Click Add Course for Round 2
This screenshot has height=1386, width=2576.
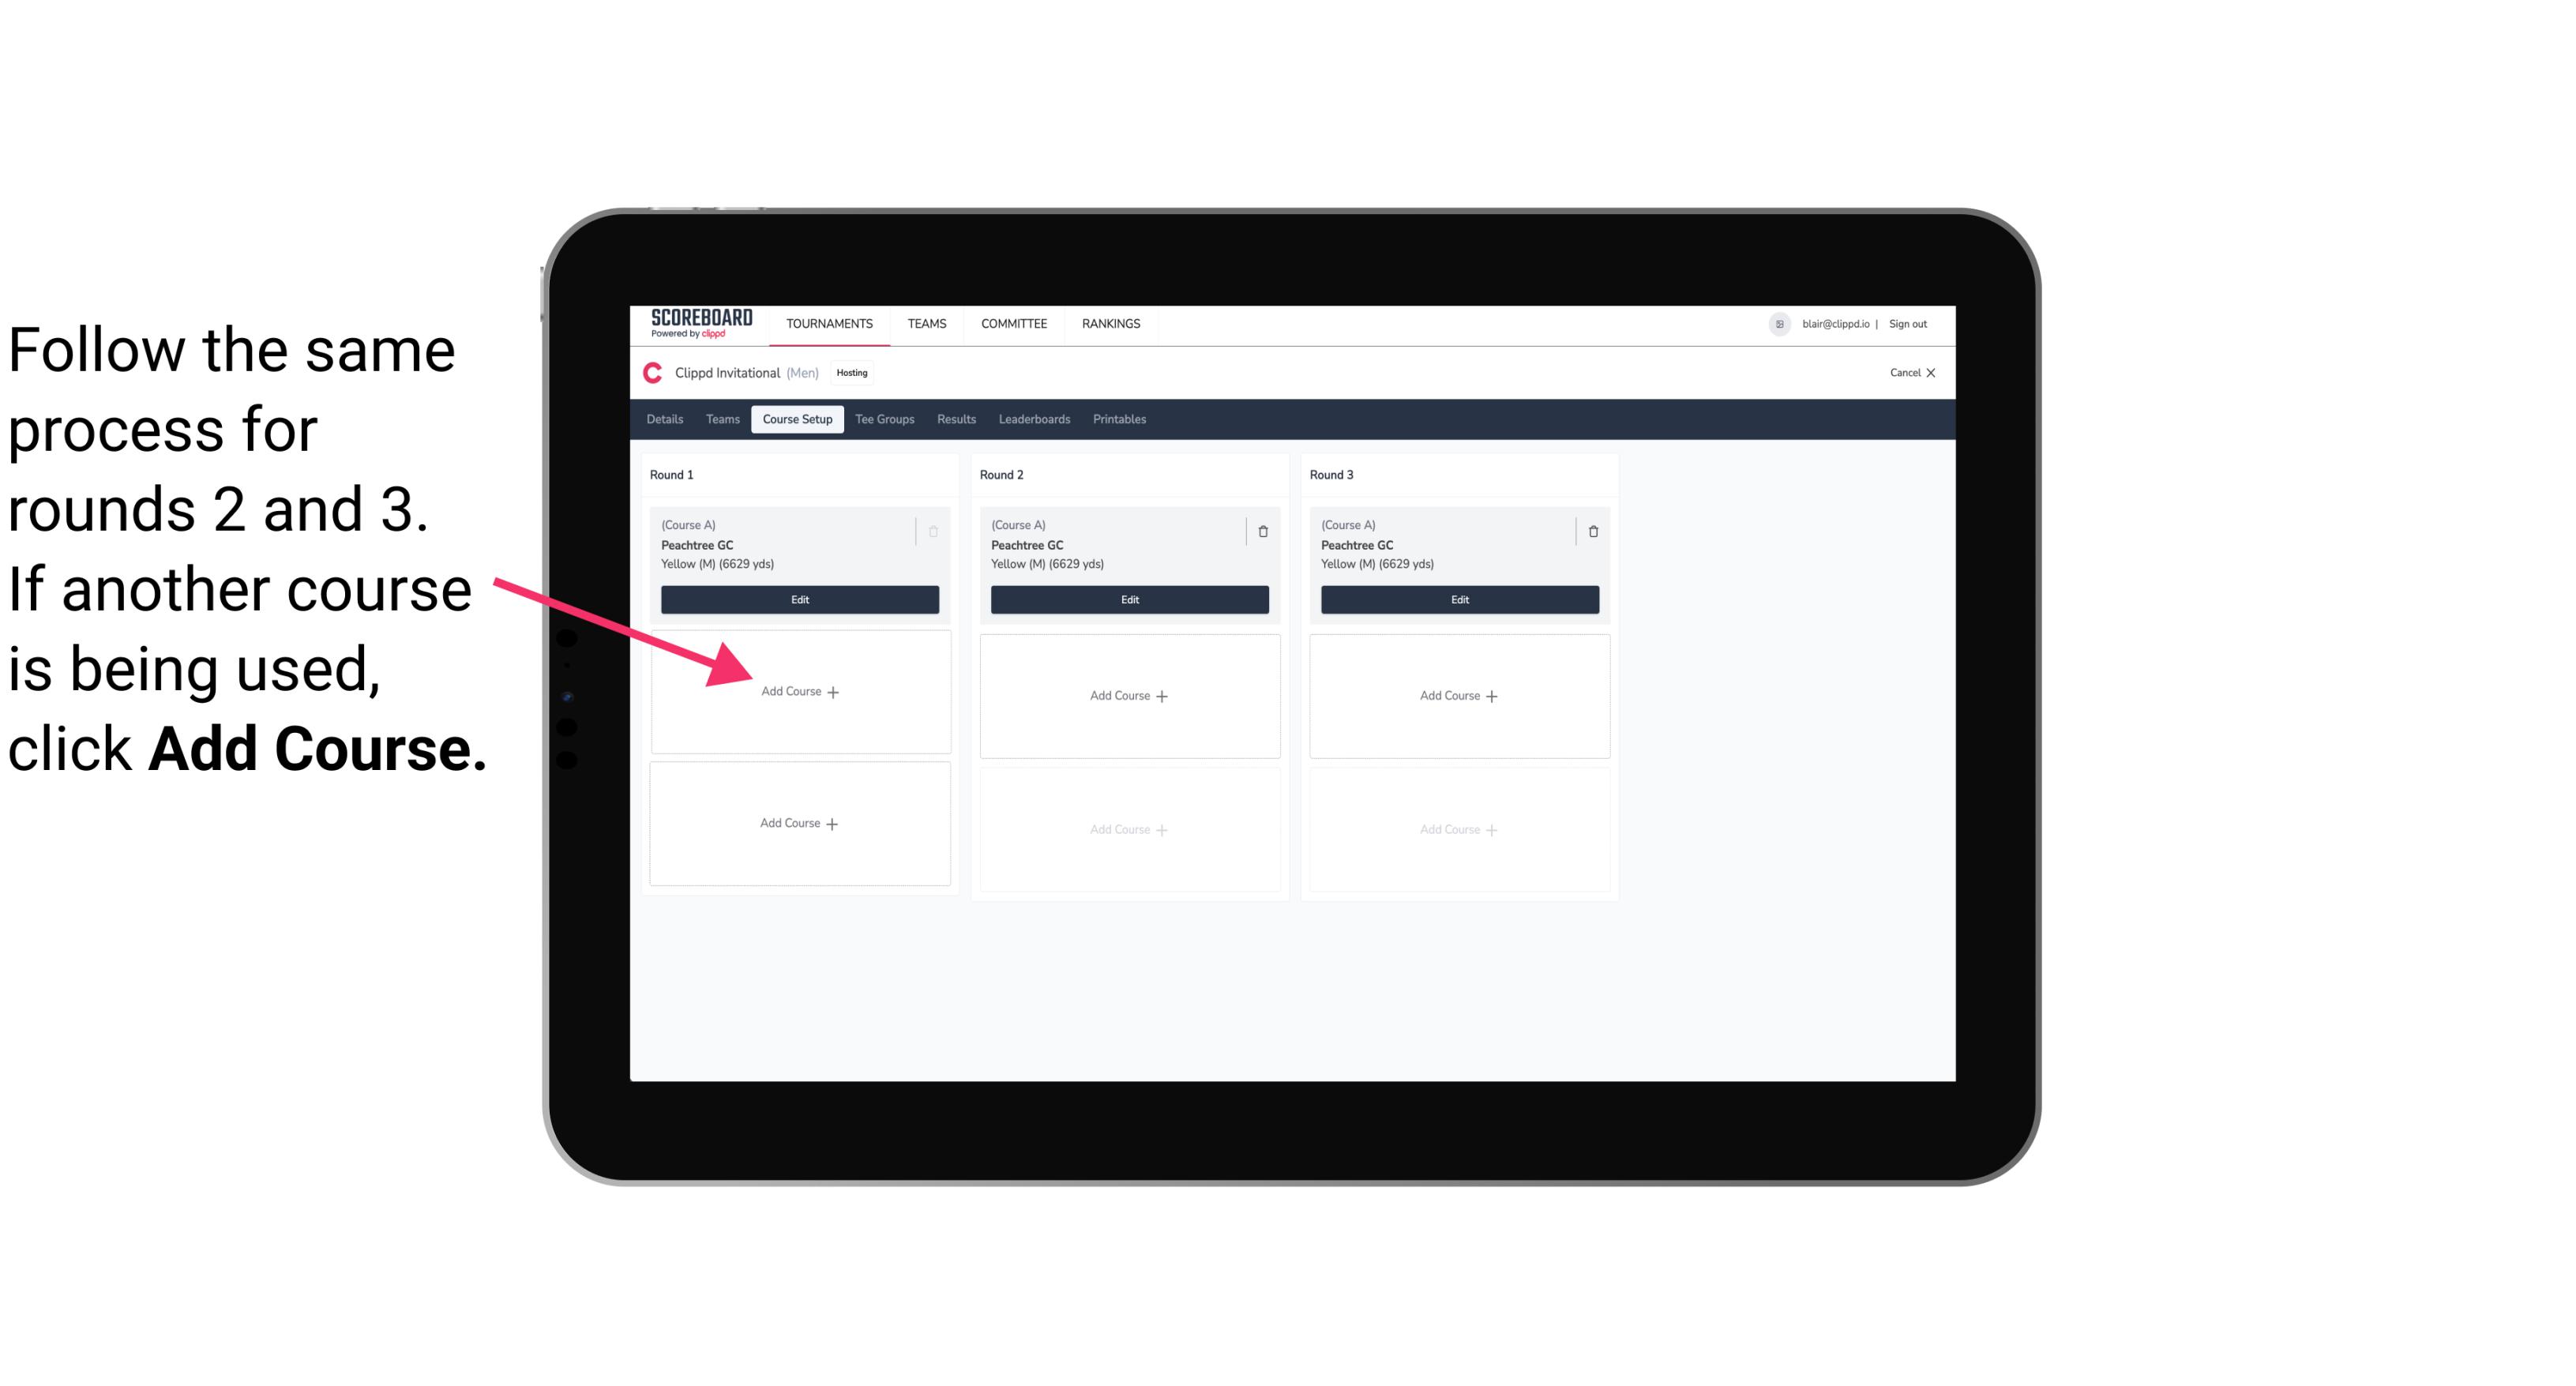point(1129,695)
